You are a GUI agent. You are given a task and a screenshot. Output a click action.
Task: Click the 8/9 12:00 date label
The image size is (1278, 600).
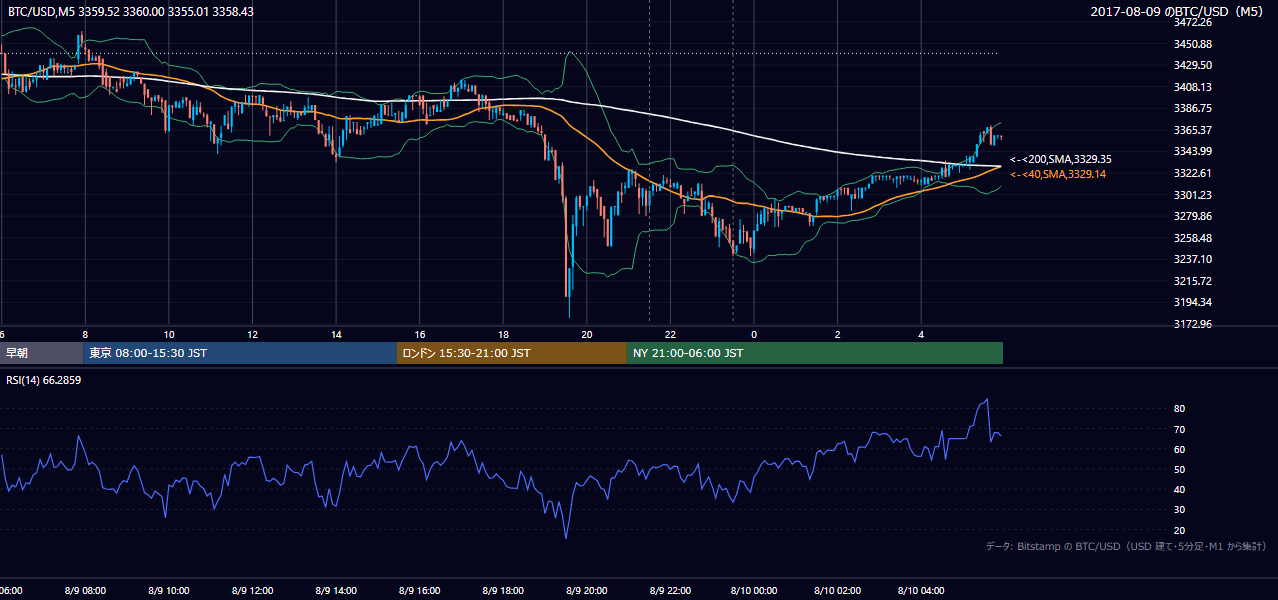[252, 591]
